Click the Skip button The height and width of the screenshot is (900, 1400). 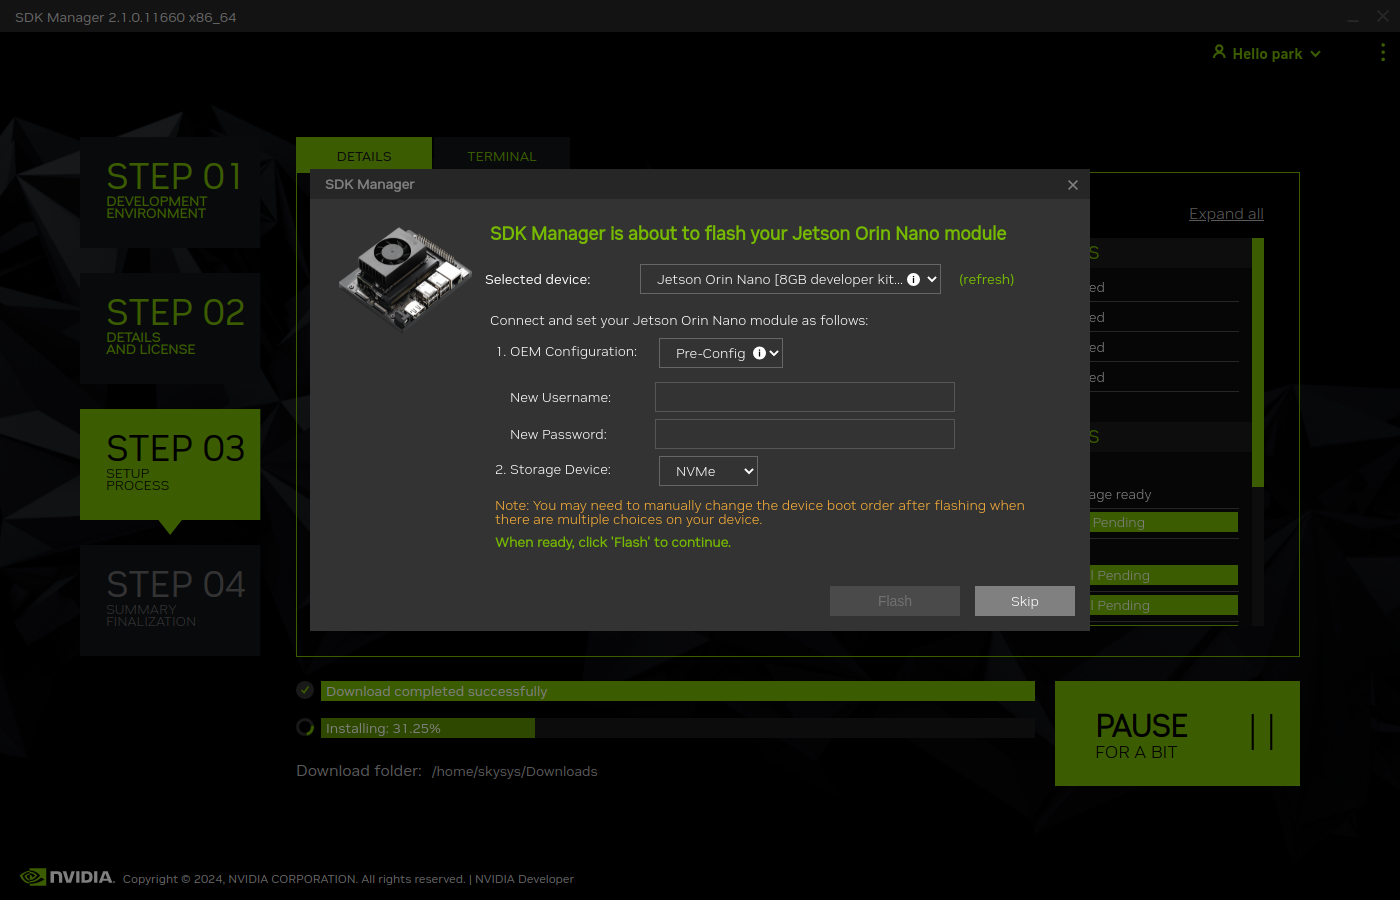(1025, 601)
